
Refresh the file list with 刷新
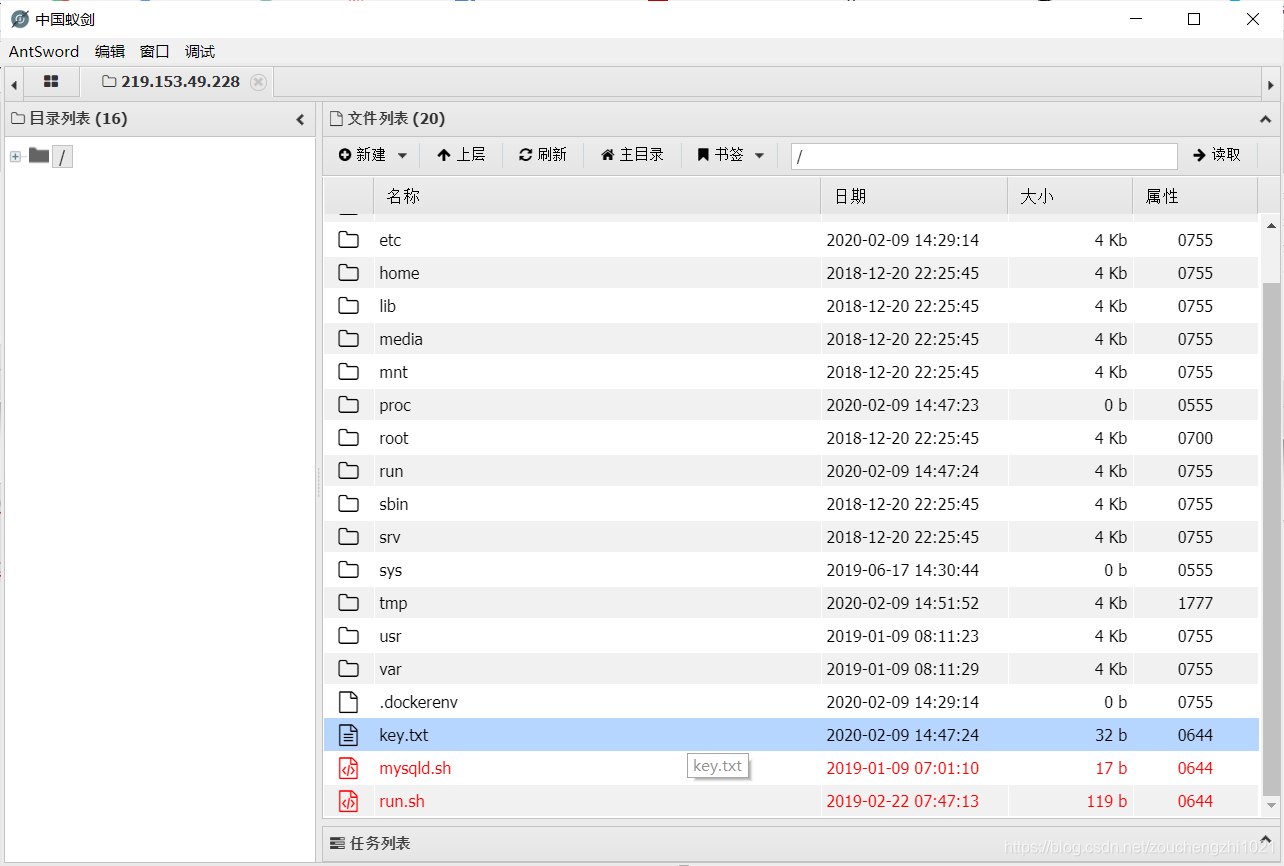(x=543, y=155)
